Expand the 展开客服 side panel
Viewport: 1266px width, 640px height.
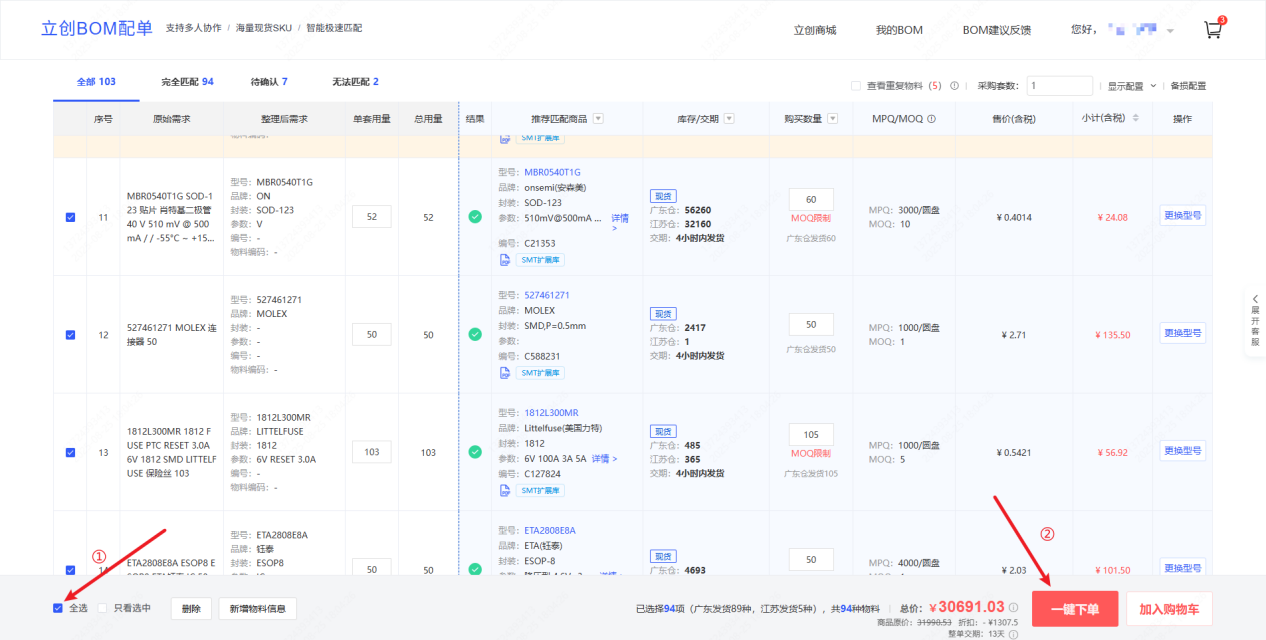(1255, 320)
